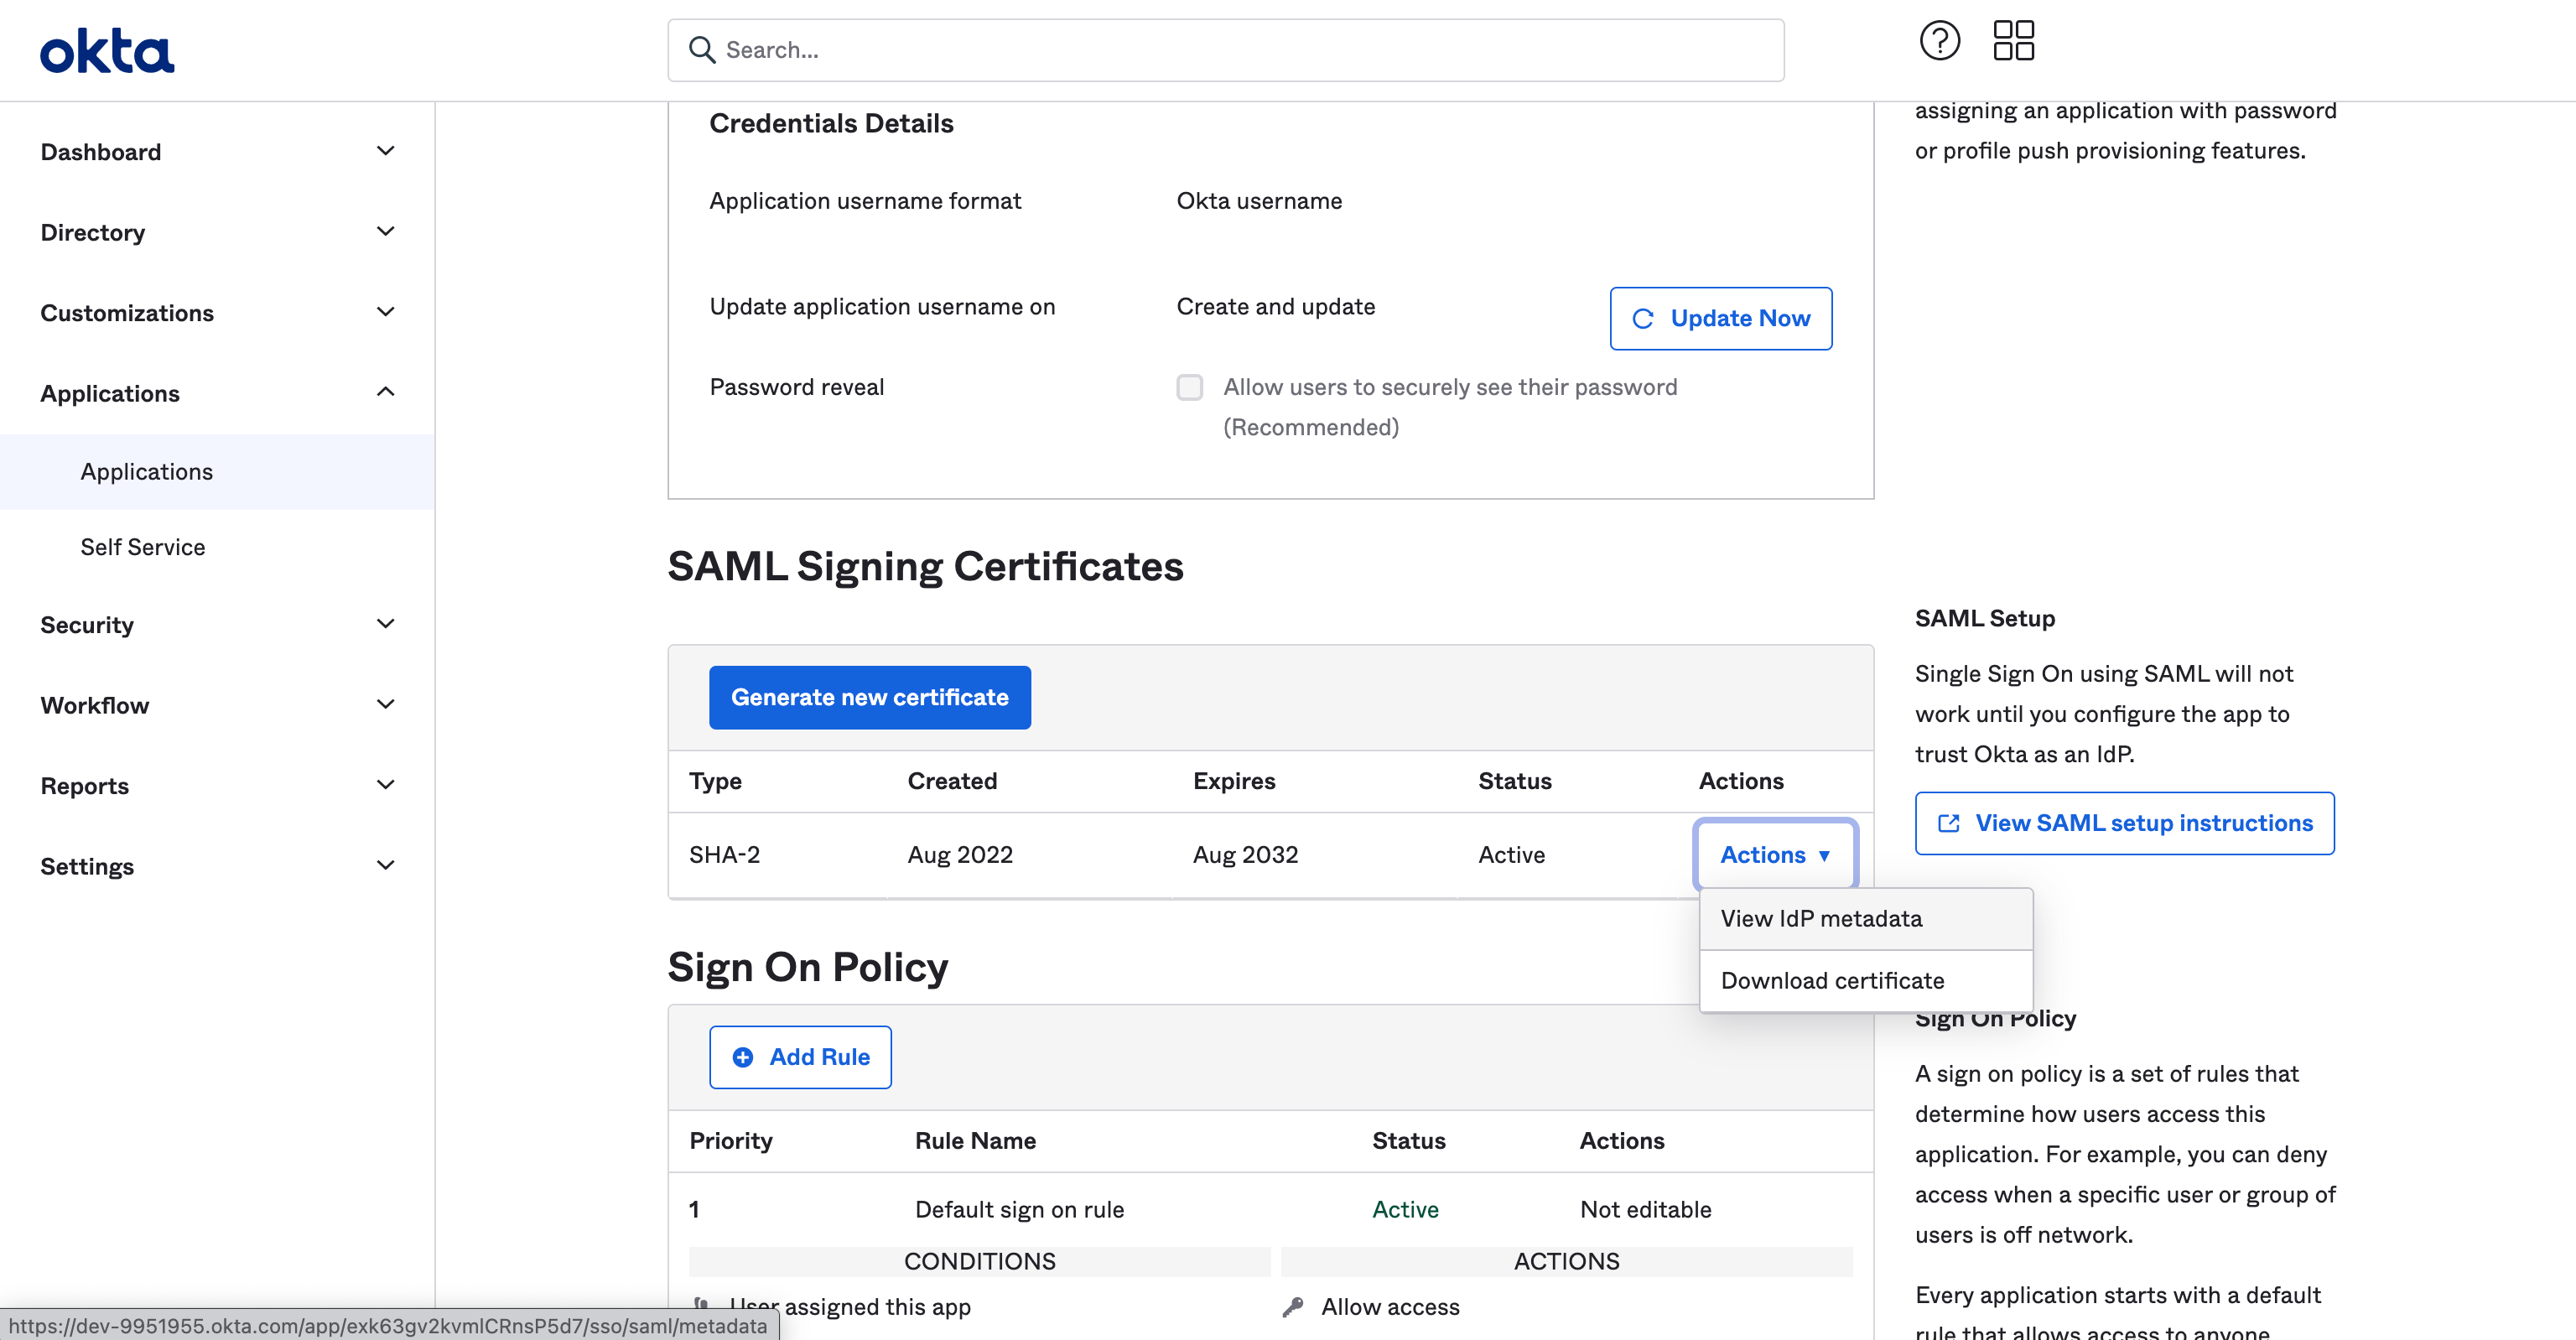Click the external link icon for SAML setup
The image size is (2576, 1340).
[x=1948, y=823]
